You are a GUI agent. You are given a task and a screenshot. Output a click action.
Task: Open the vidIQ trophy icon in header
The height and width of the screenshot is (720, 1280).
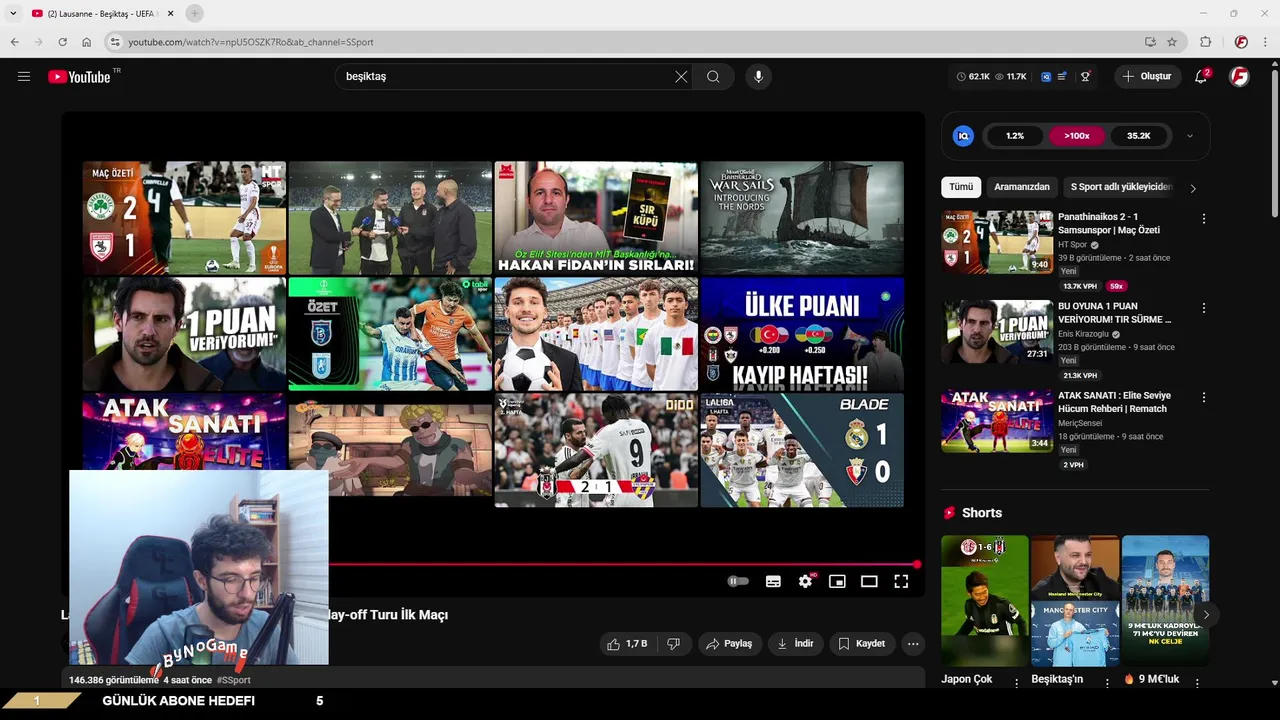(1085, 77)
